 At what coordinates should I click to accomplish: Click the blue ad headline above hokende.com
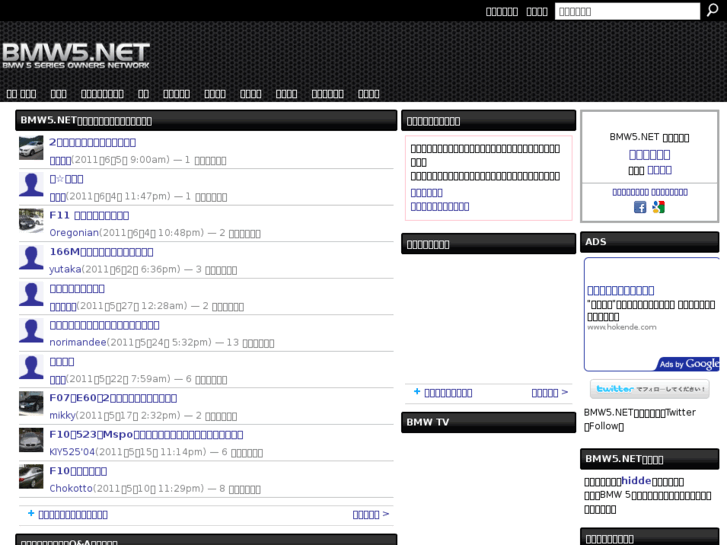(620, 291)
